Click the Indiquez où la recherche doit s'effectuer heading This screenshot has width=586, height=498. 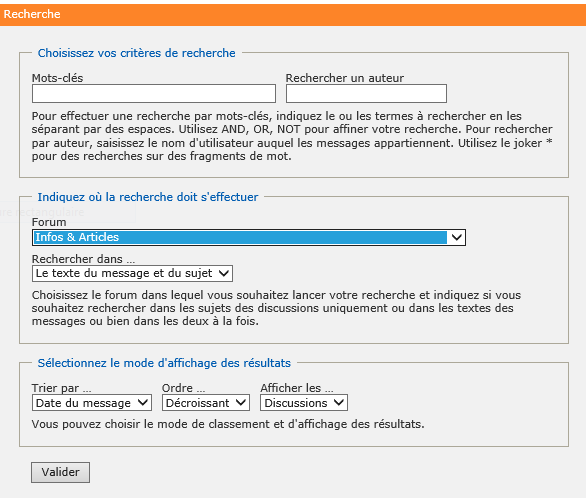tap(148, 197)
